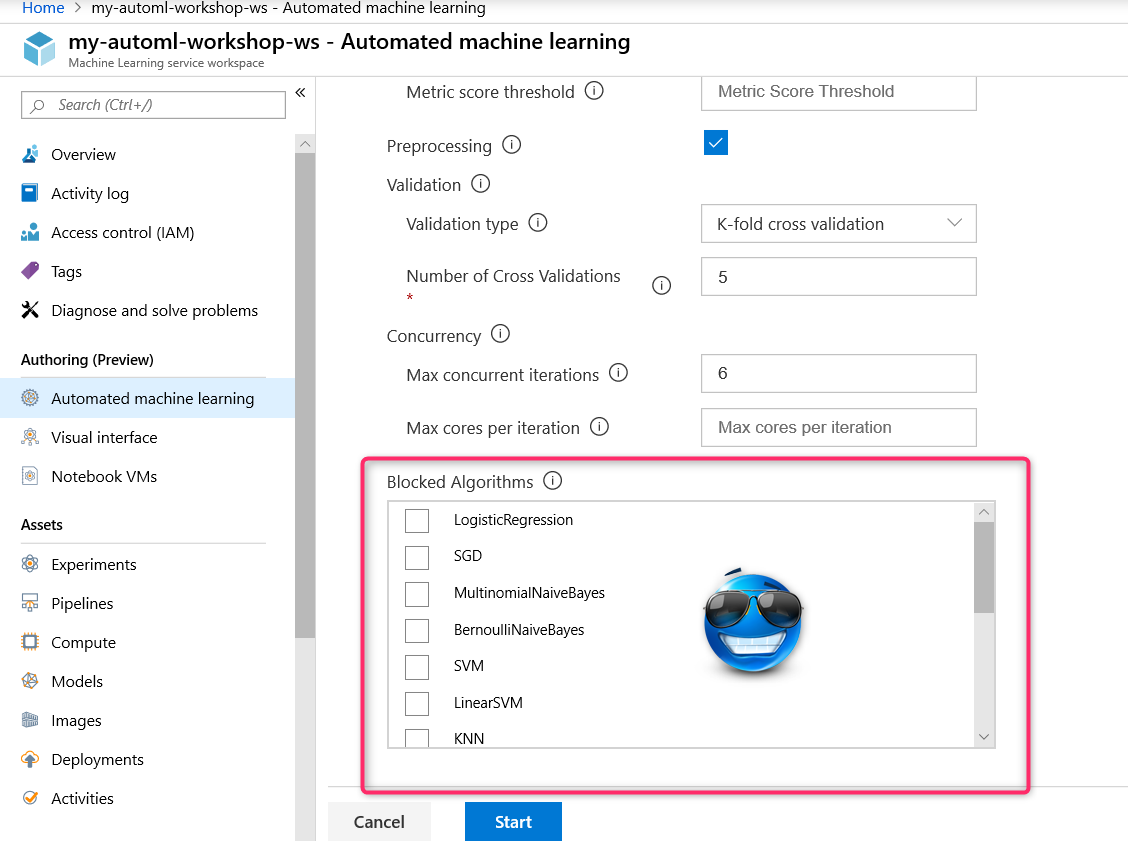Click info icon for Number of Cross Validations
The image size is (1128, 841).
[x=662, y=286]
